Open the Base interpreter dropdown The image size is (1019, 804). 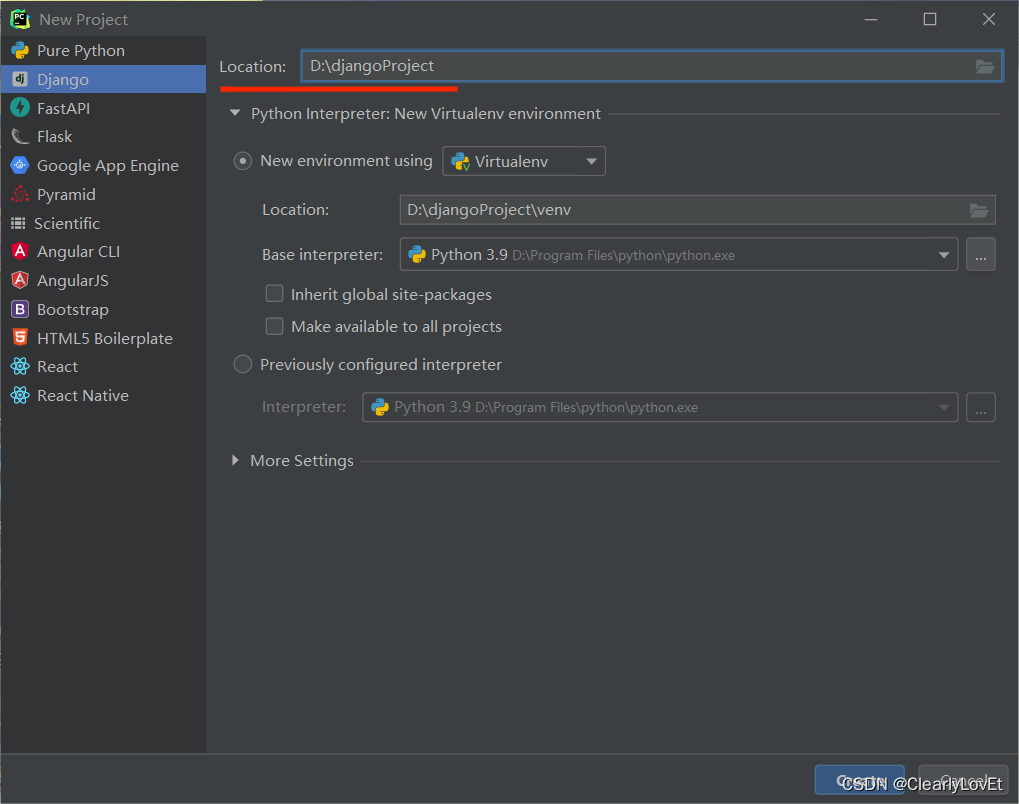click(678, 254)
